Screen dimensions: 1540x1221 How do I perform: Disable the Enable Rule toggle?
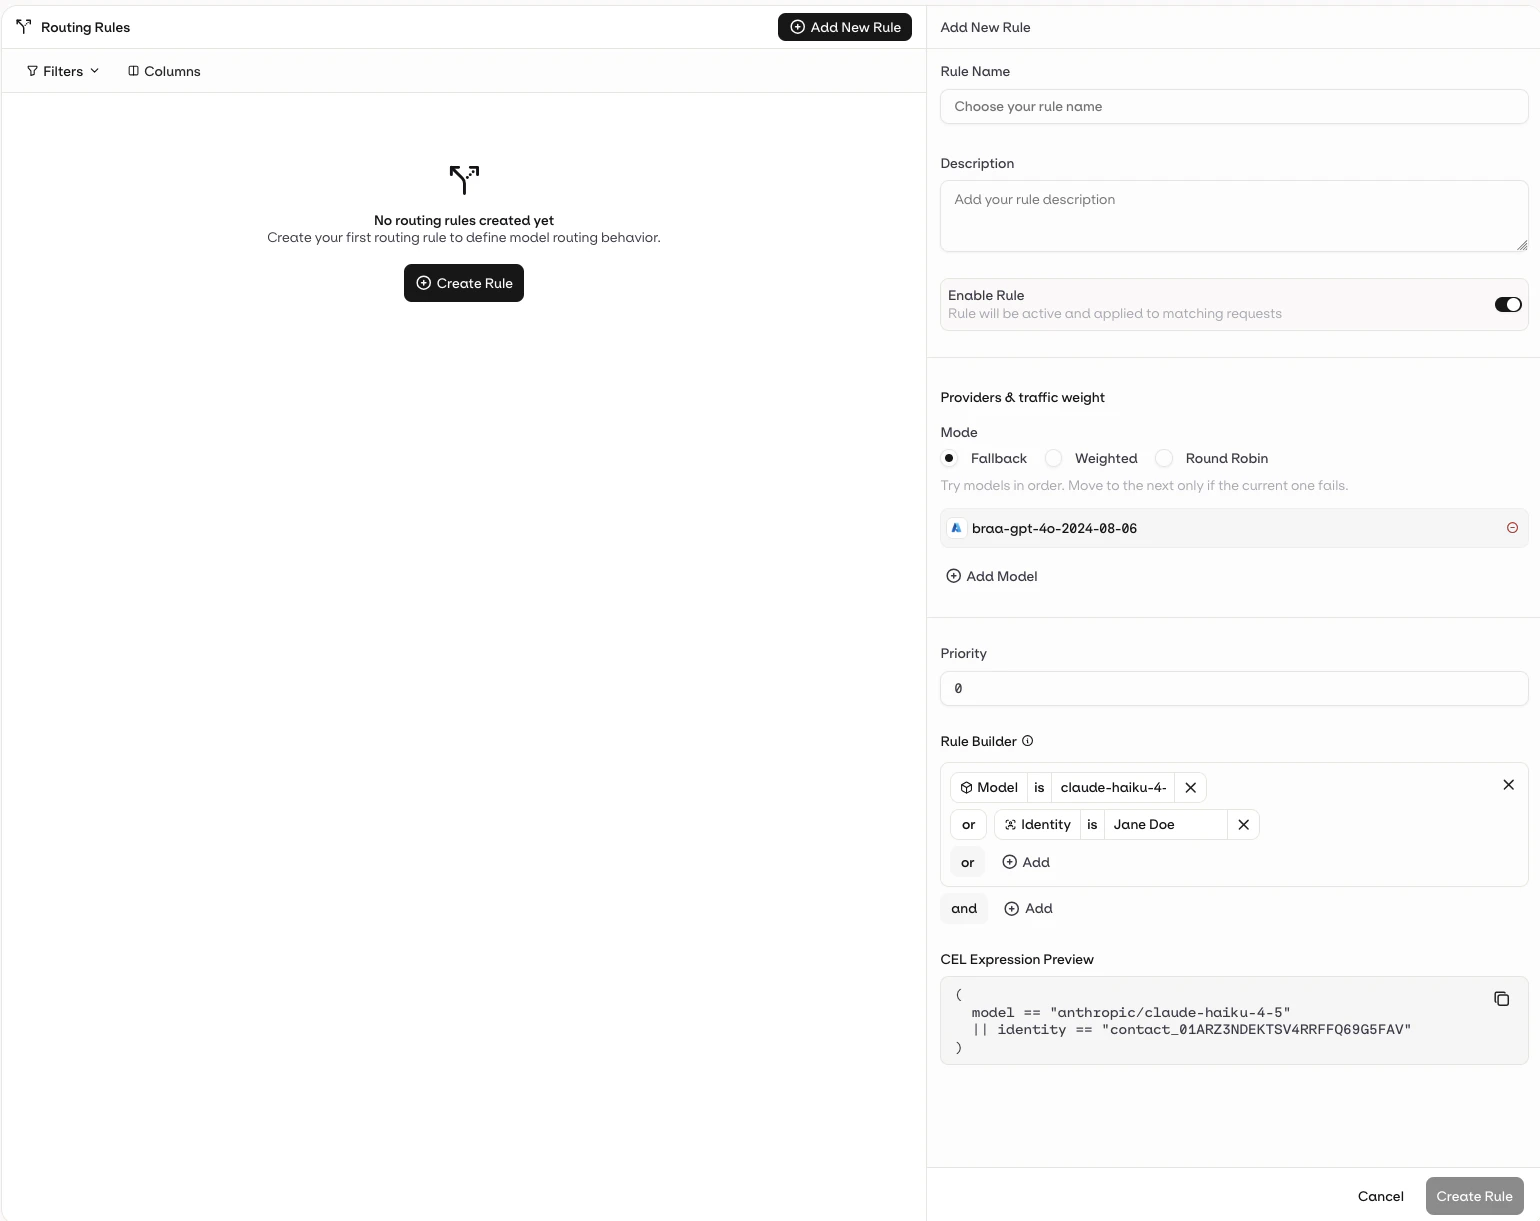tap(1507, 304)
